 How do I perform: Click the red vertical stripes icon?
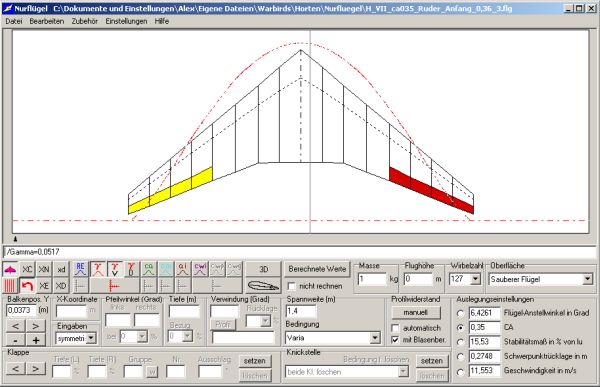pyautogui.click(x=10, y=286)
